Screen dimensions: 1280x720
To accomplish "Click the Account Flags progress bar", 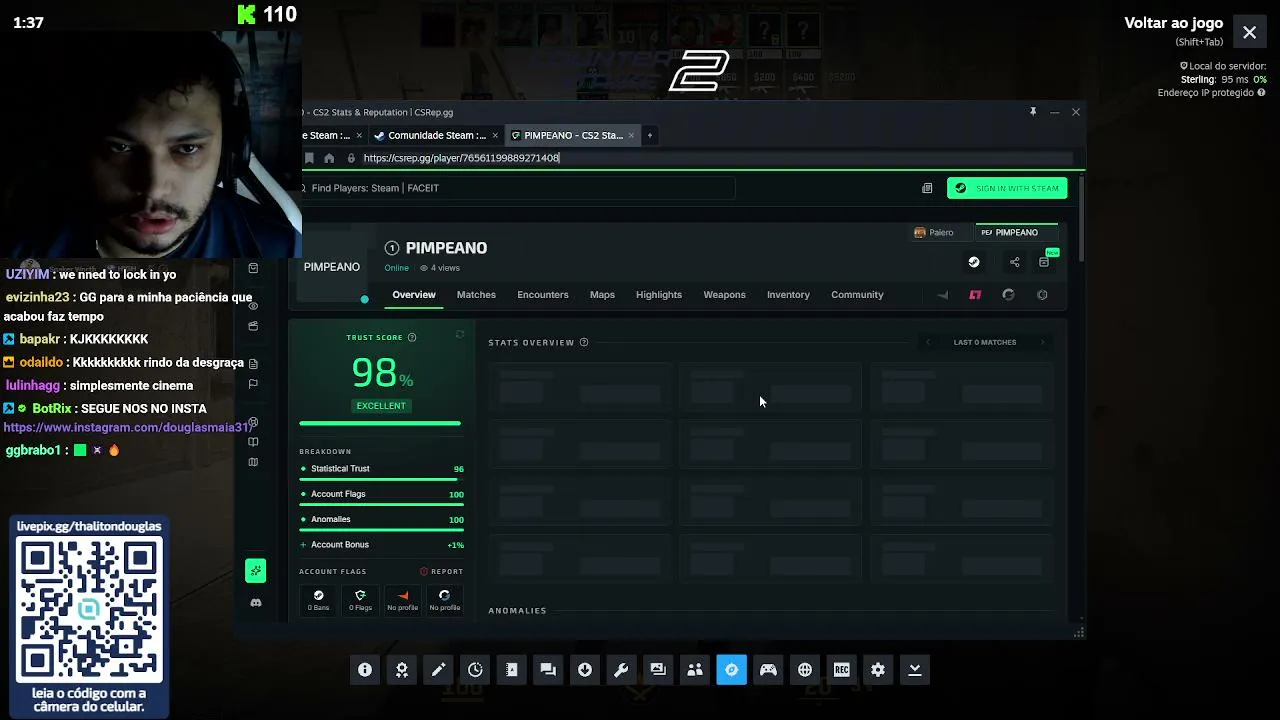I will (x=380, y=505).
